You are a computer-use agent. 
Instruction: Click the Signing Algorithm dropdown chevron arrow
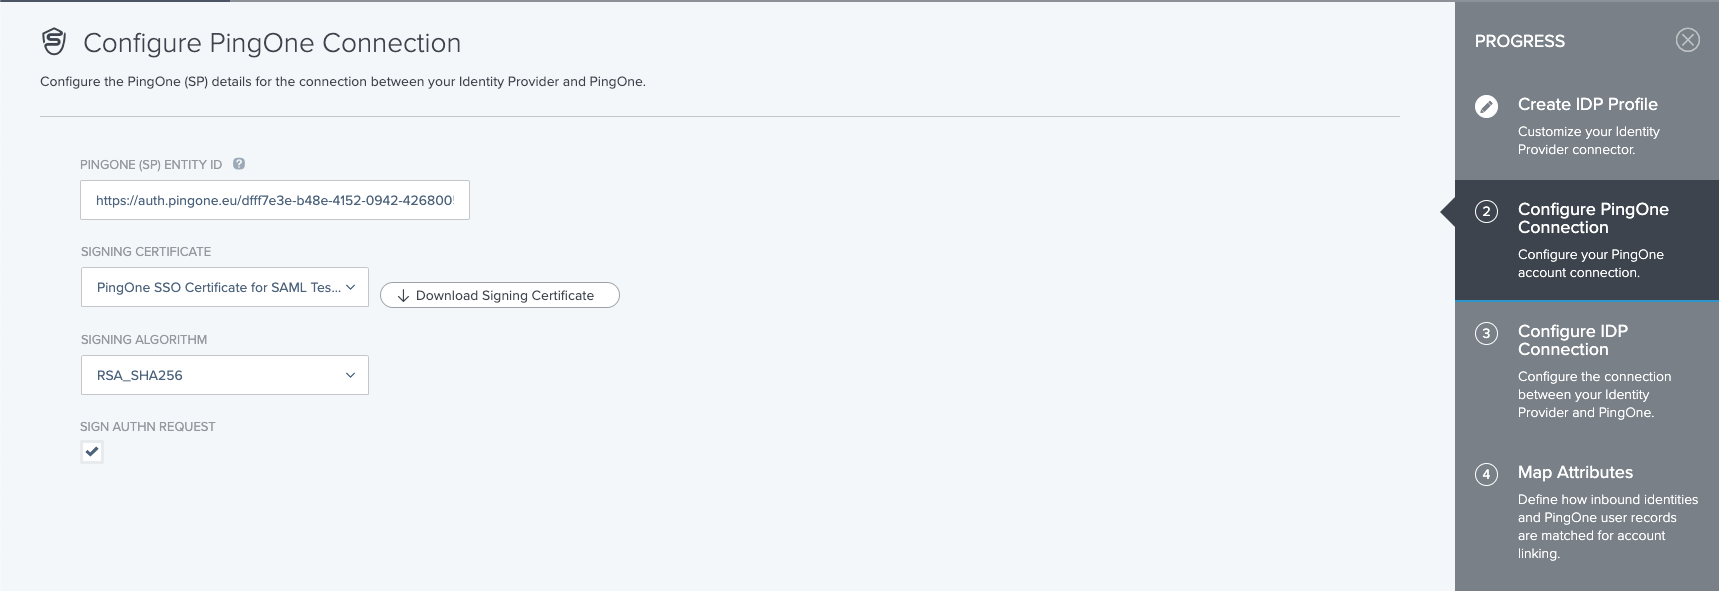point(350,375)
